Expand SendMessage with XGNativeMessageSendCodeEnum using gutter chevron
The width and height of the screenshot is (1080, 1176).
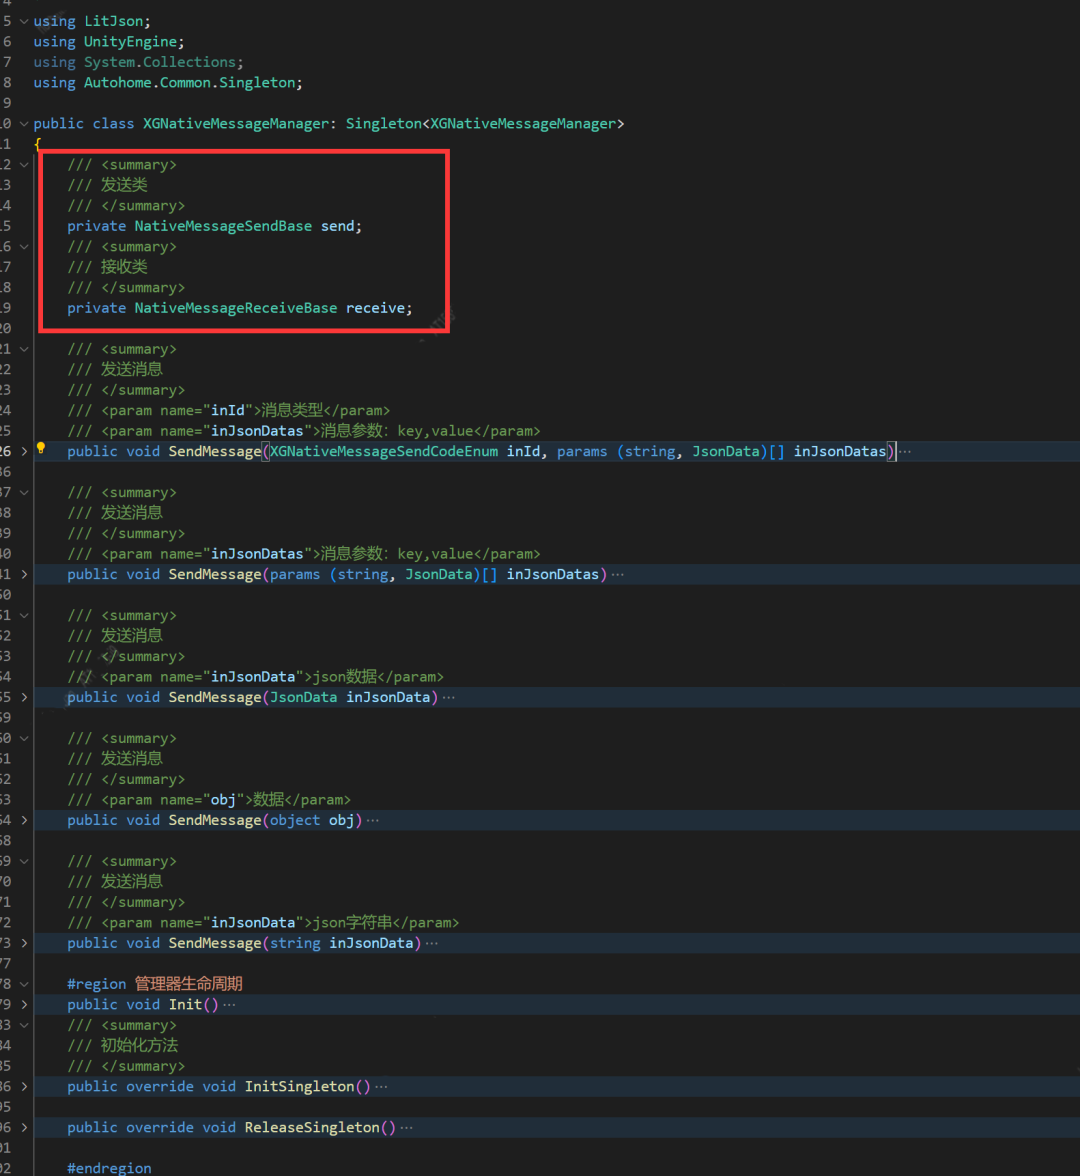click(24, 451)
